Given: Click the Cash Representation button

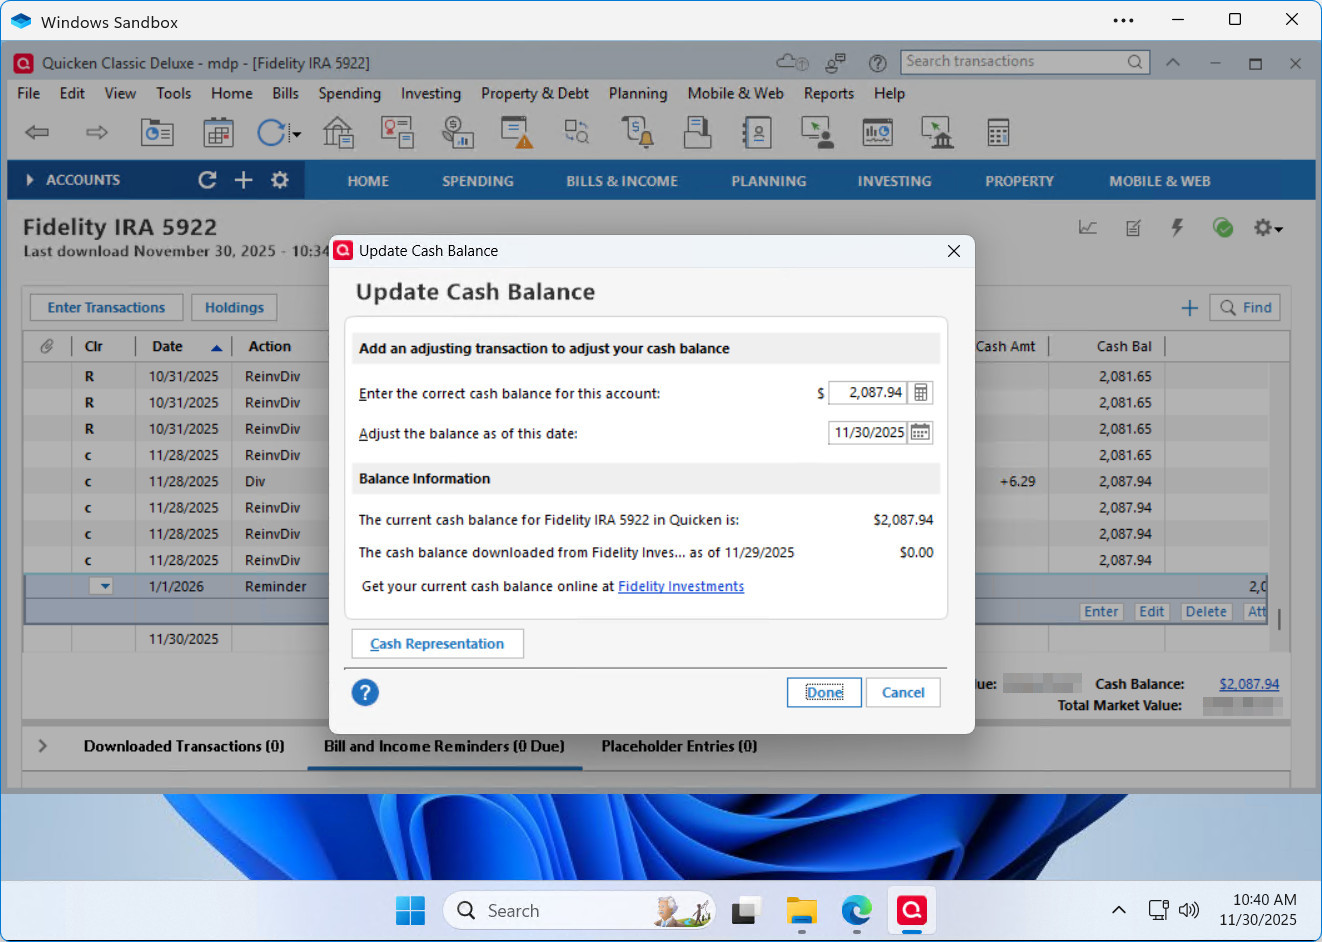Looking at the screenshot, I should 437,644.
